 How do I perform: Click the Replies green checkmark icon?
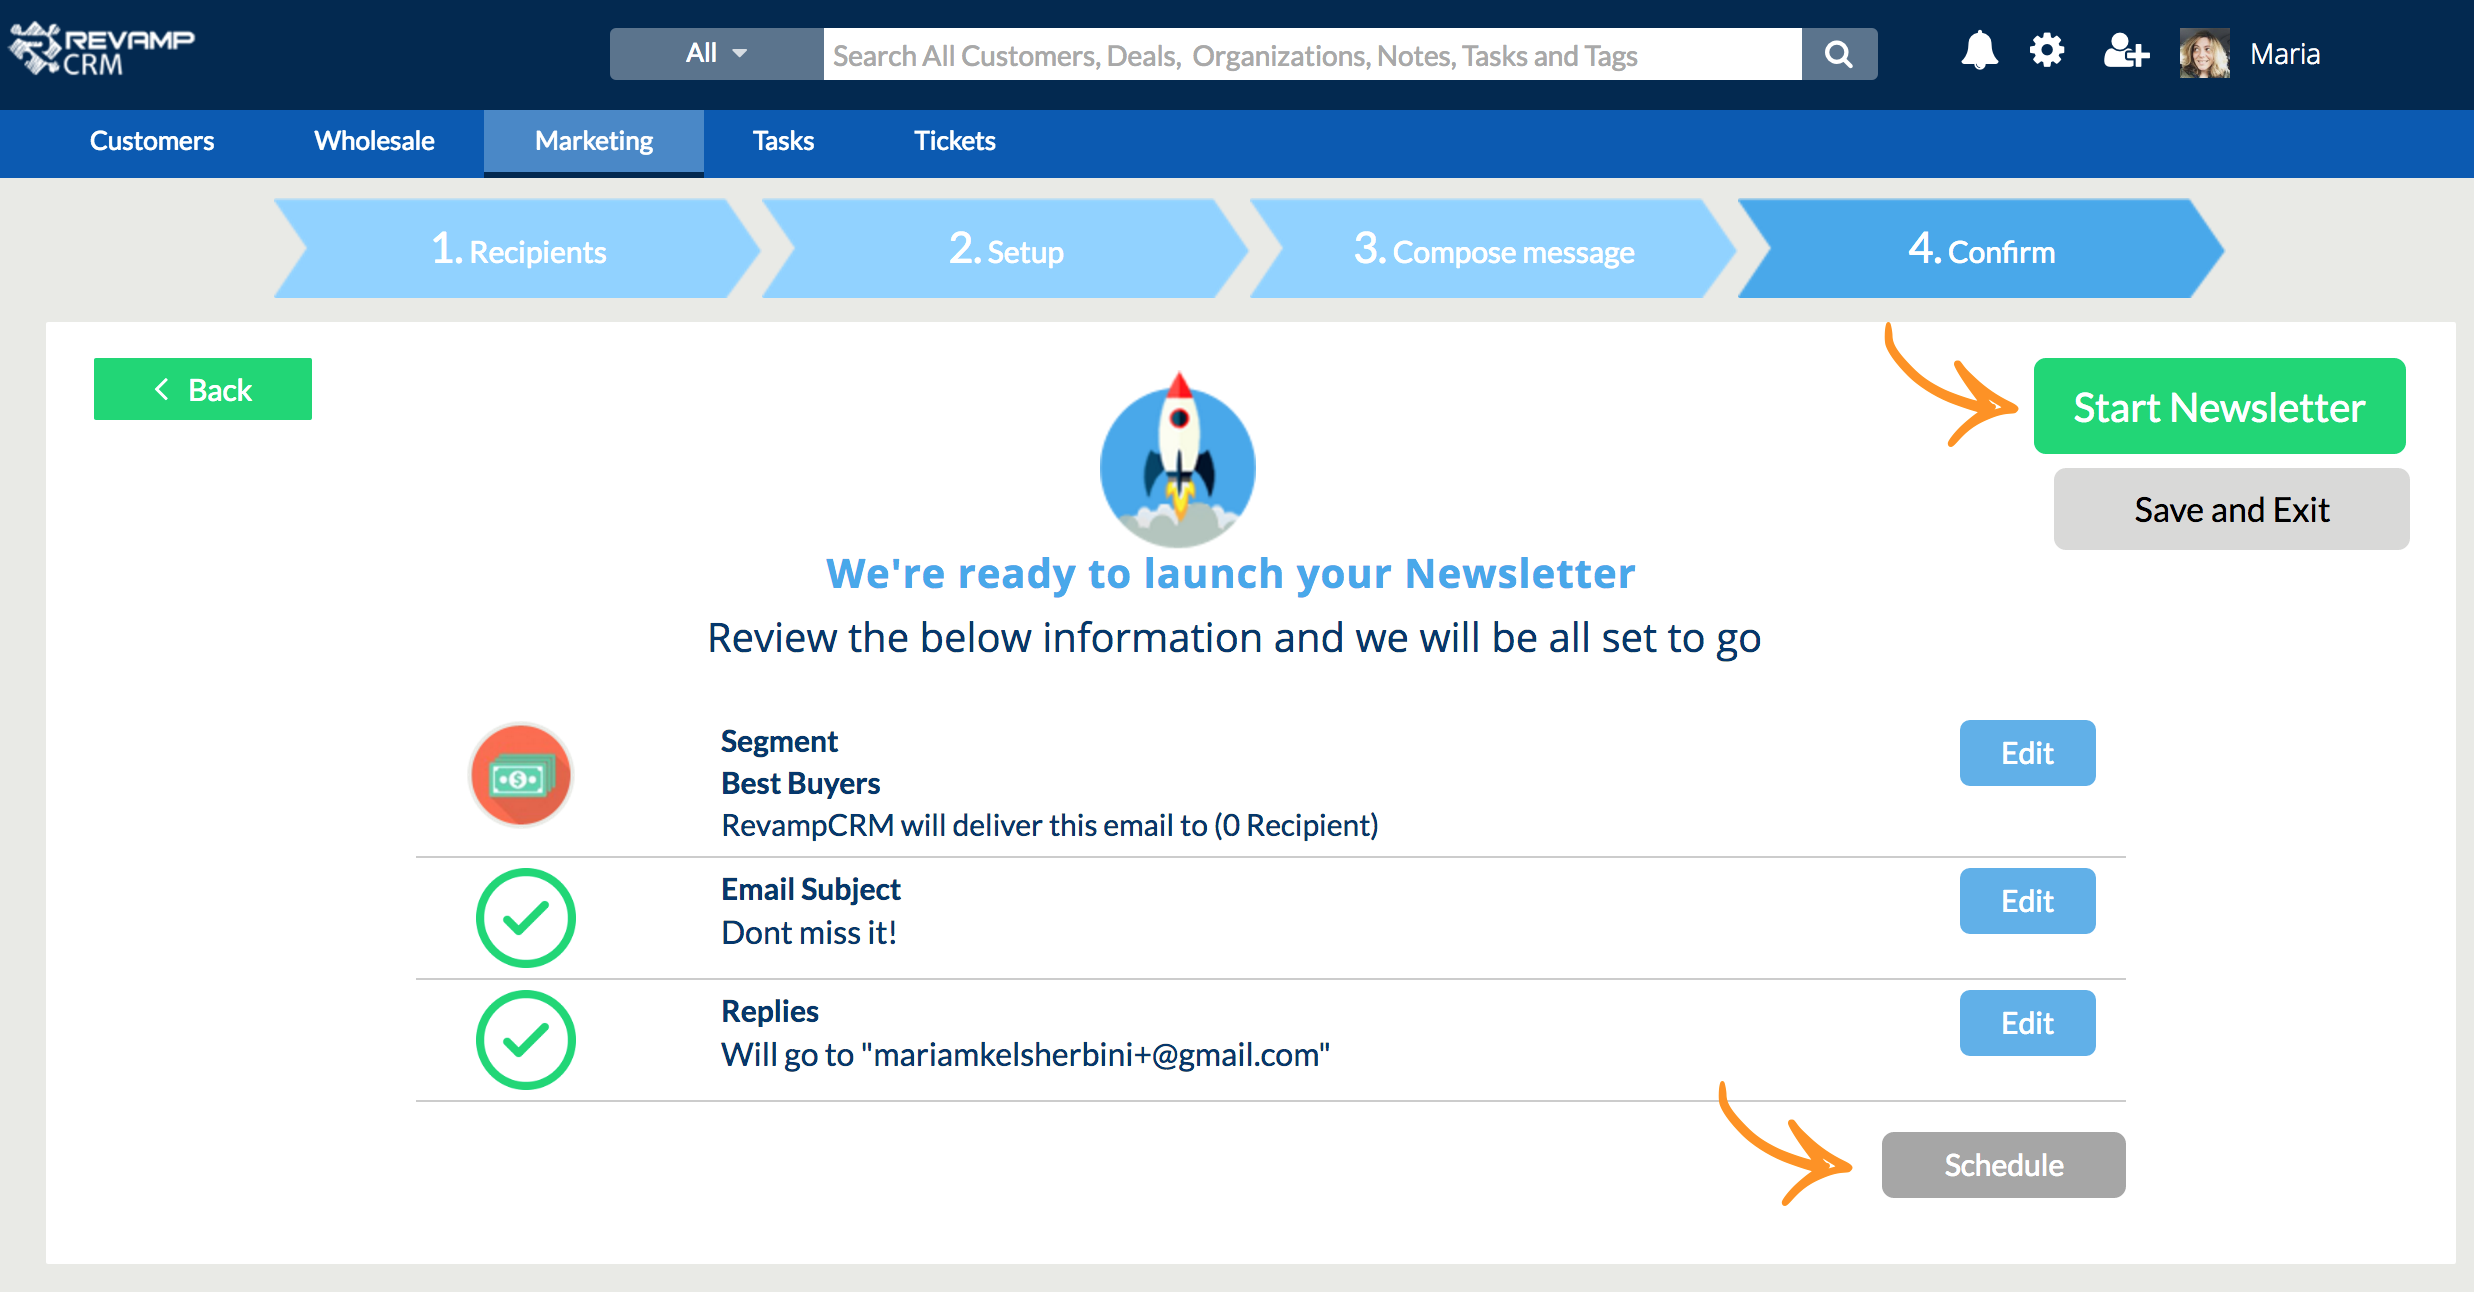[x=525, y=1039]
